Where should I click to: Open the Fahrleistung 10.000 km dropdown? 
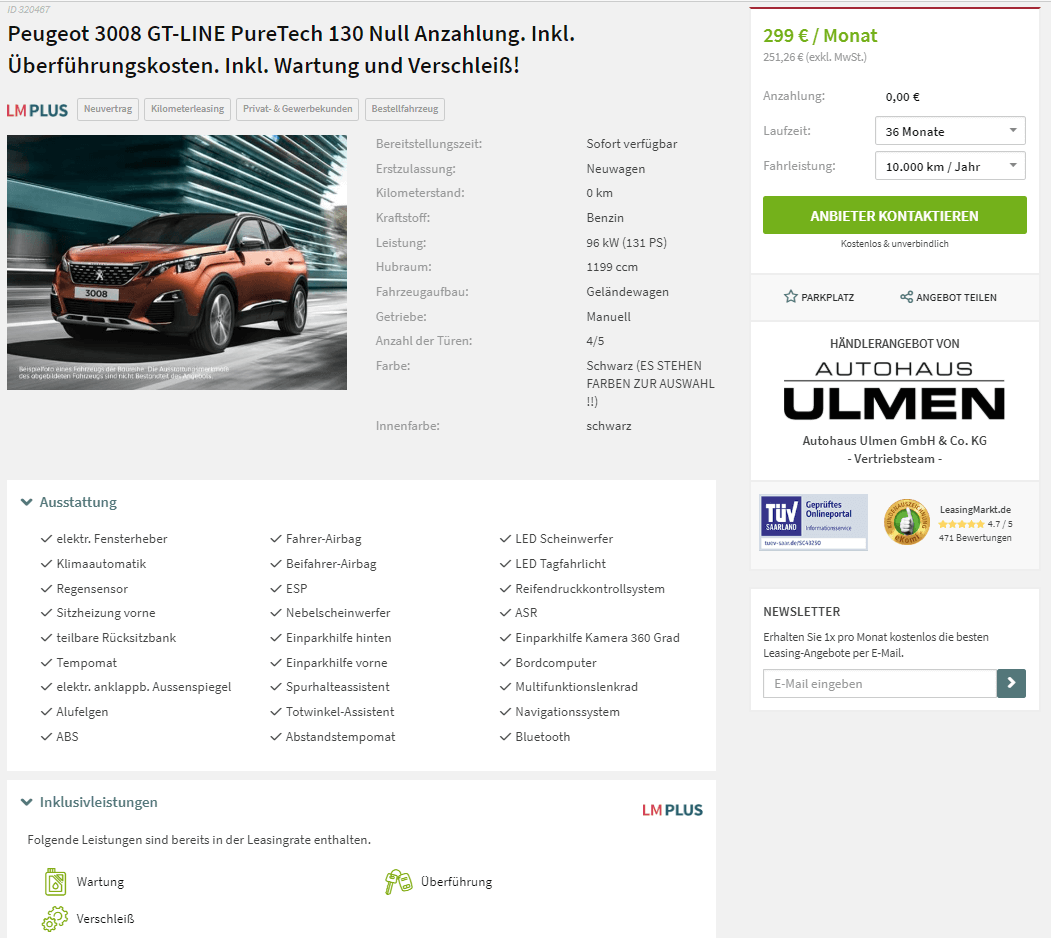tap(950, 166)
